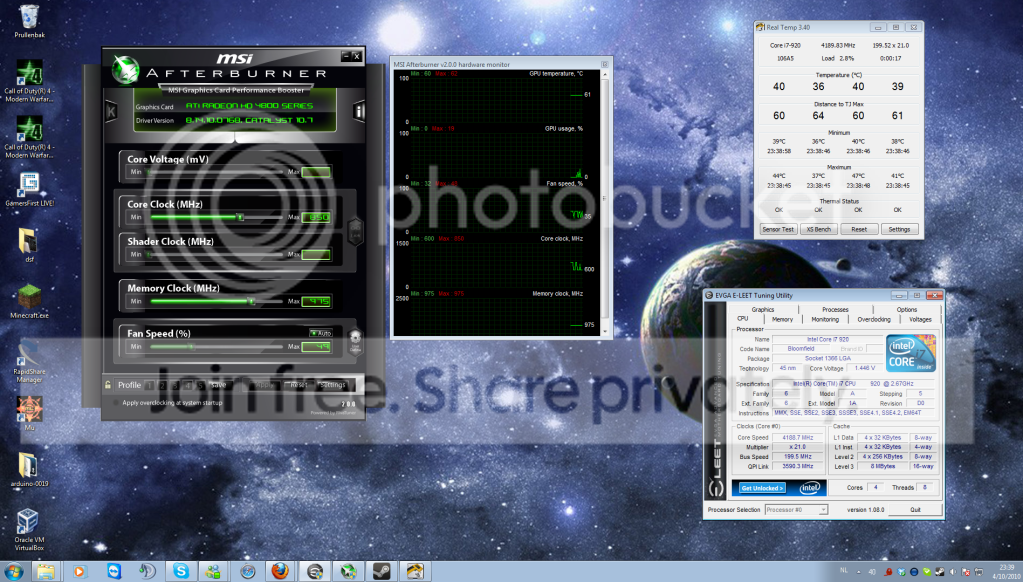Open Skype from the taskbar
The height and width of the screenshot is (582, 1023).
pos(180,572)
